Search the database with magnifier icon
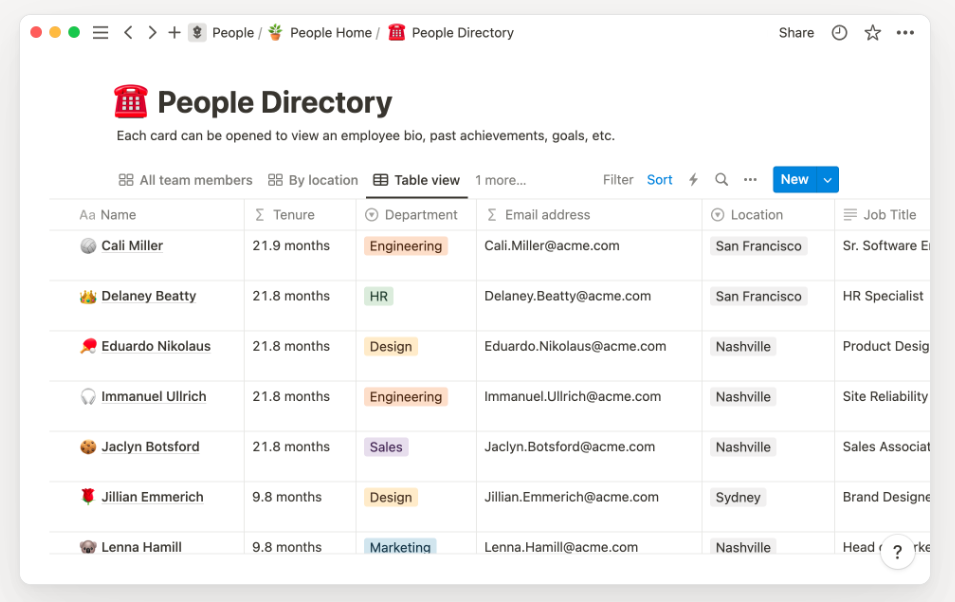Image resolution: width=955 pixels, height=602 pixels. [721, 180]
